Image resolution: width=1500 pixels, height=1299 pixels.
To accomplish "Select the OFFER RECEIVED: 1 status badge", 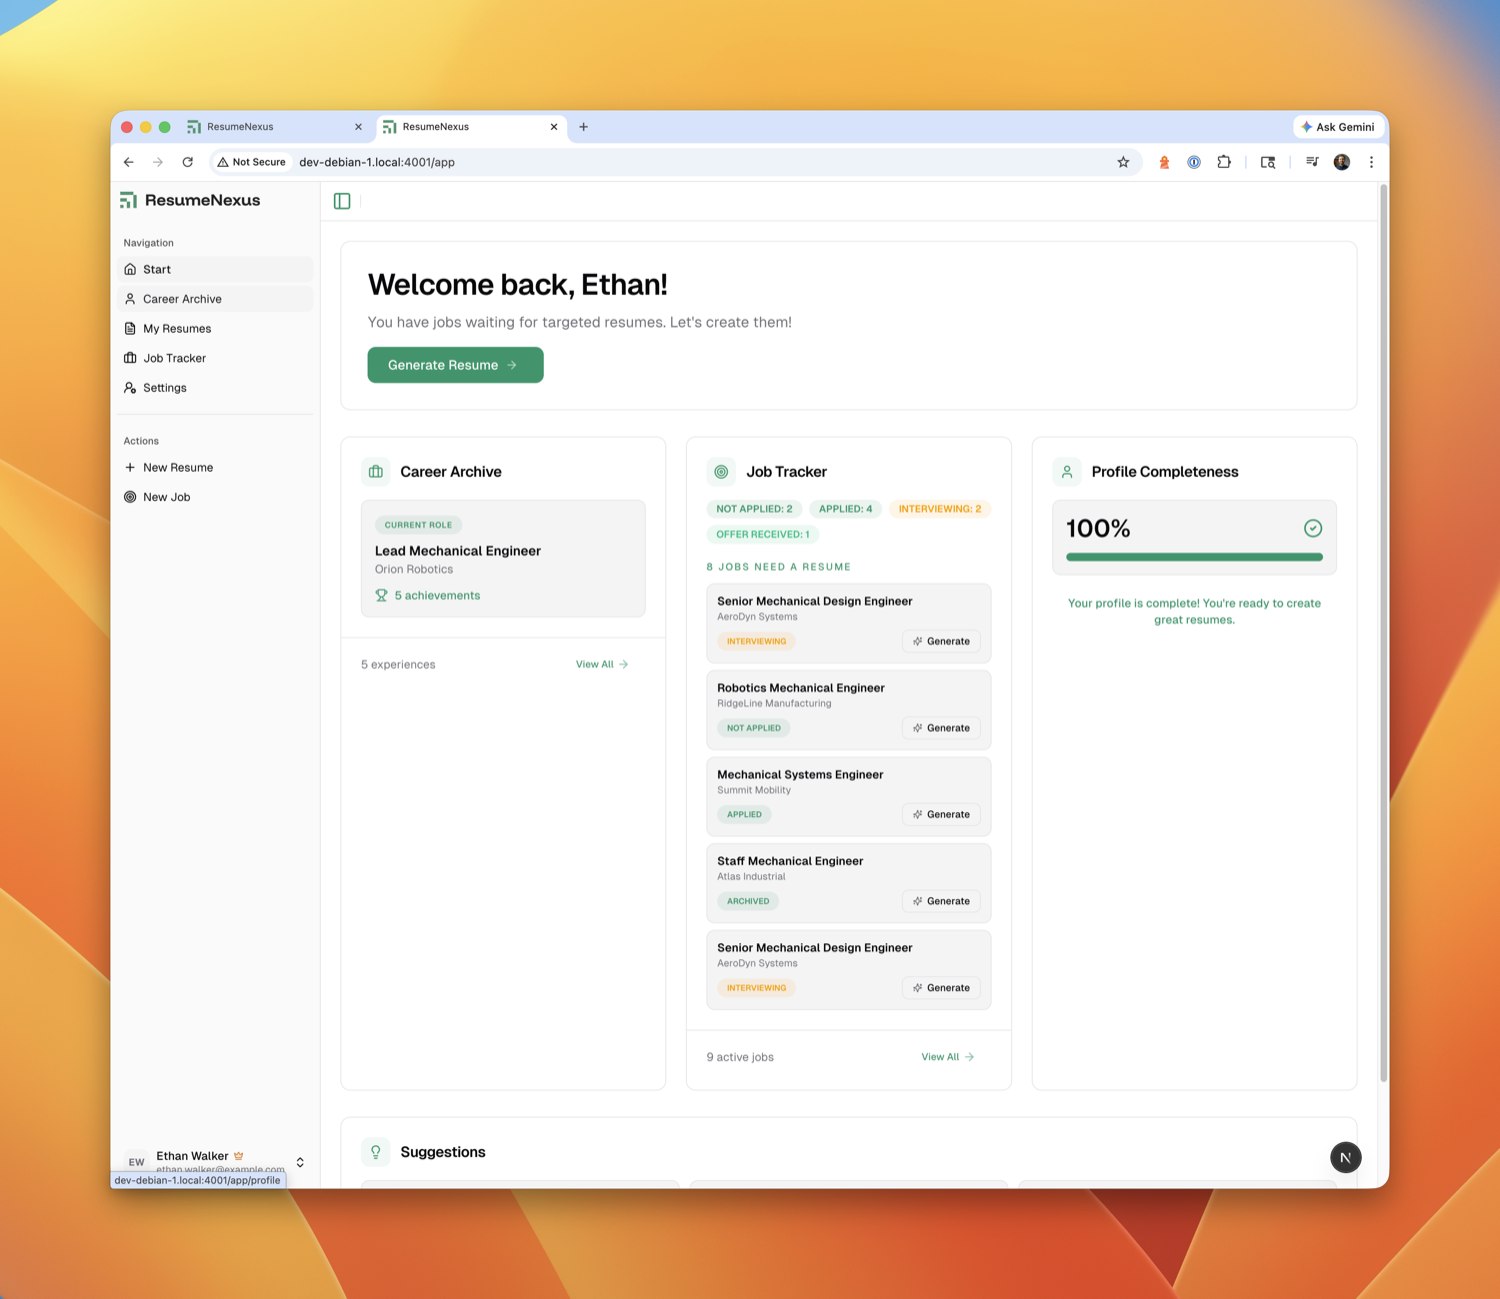I will tap(762, 534).
